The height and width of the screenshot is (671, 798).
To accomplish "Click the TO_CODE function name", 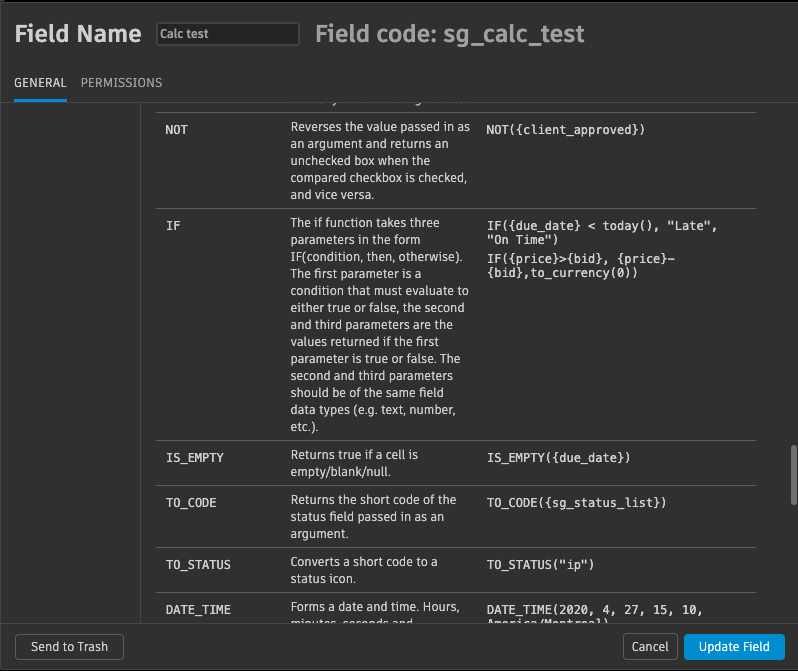I will click(191, 503).
